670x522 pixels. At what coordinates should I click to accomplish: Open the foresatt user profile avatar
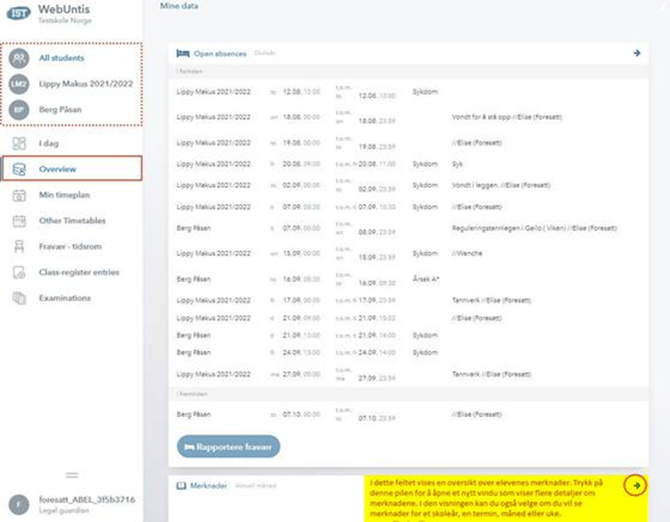pyautogui.click(x=18, y=505)
